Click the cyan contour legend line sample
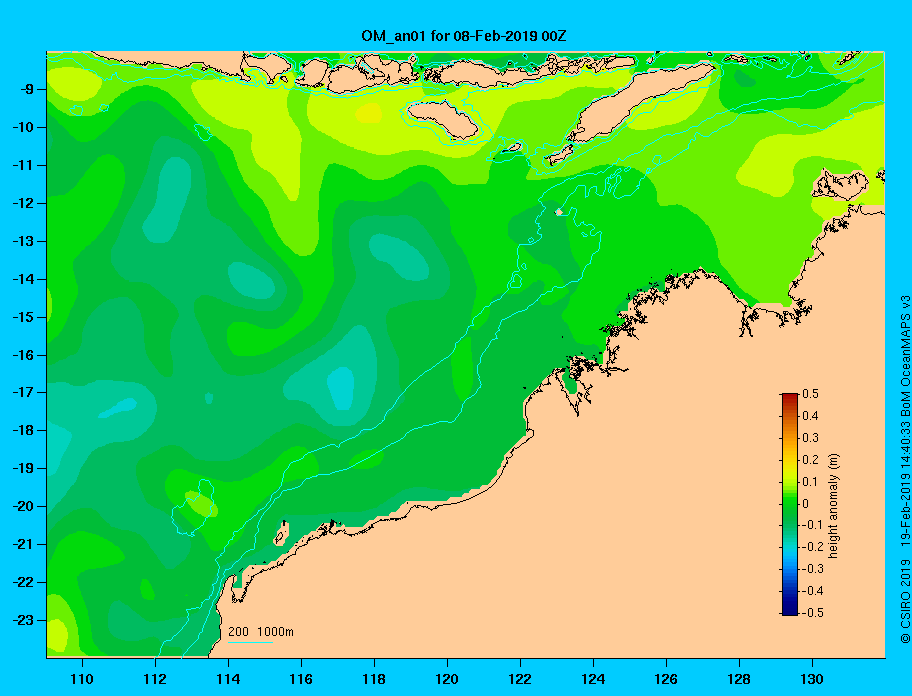This screenshot has width=912, height=696. pyautogui.click(x=251, y=643)
